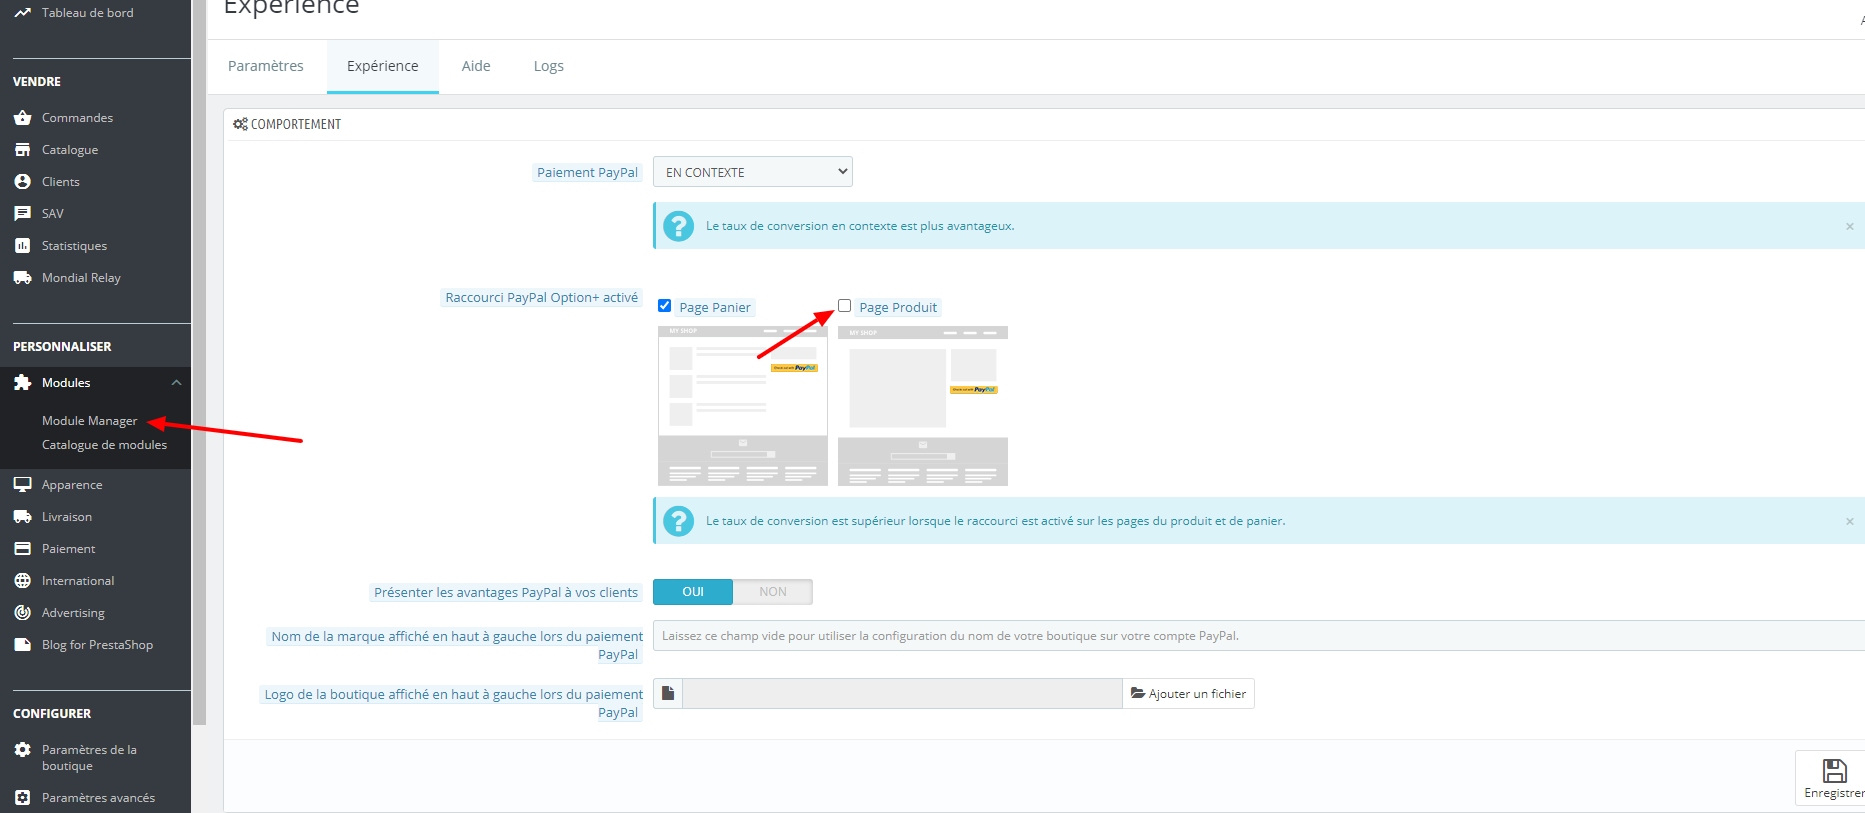Dismiss the contexte conversion info alert
This screenshot has width=1865, height=813.
[x=1849, y=227]
